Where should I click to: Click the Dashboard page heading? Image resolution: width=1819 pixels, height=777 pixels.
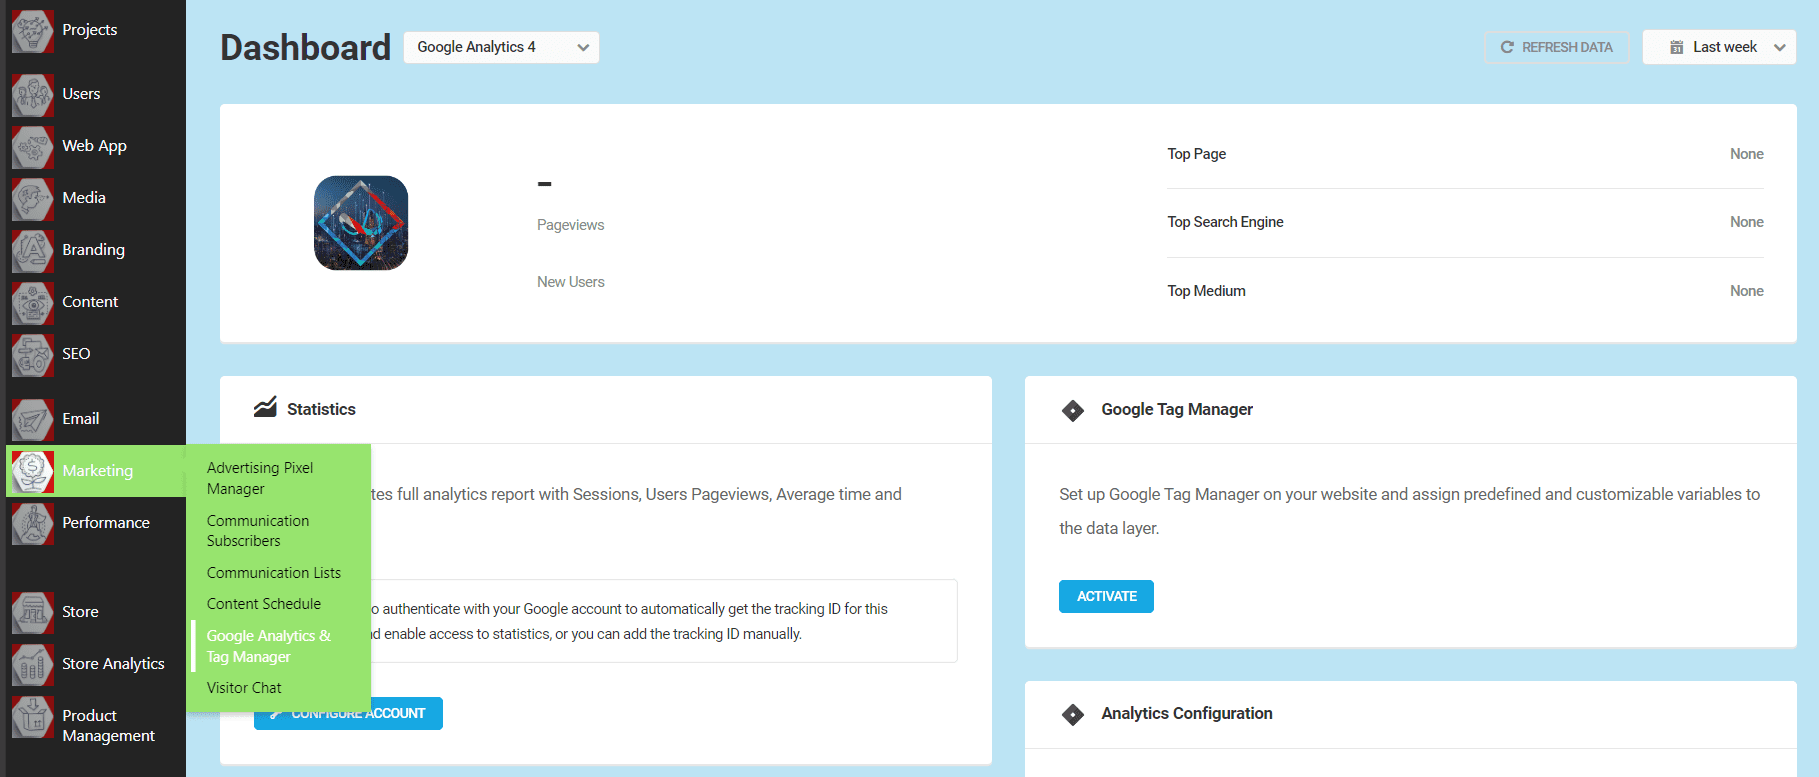[306, 48]
